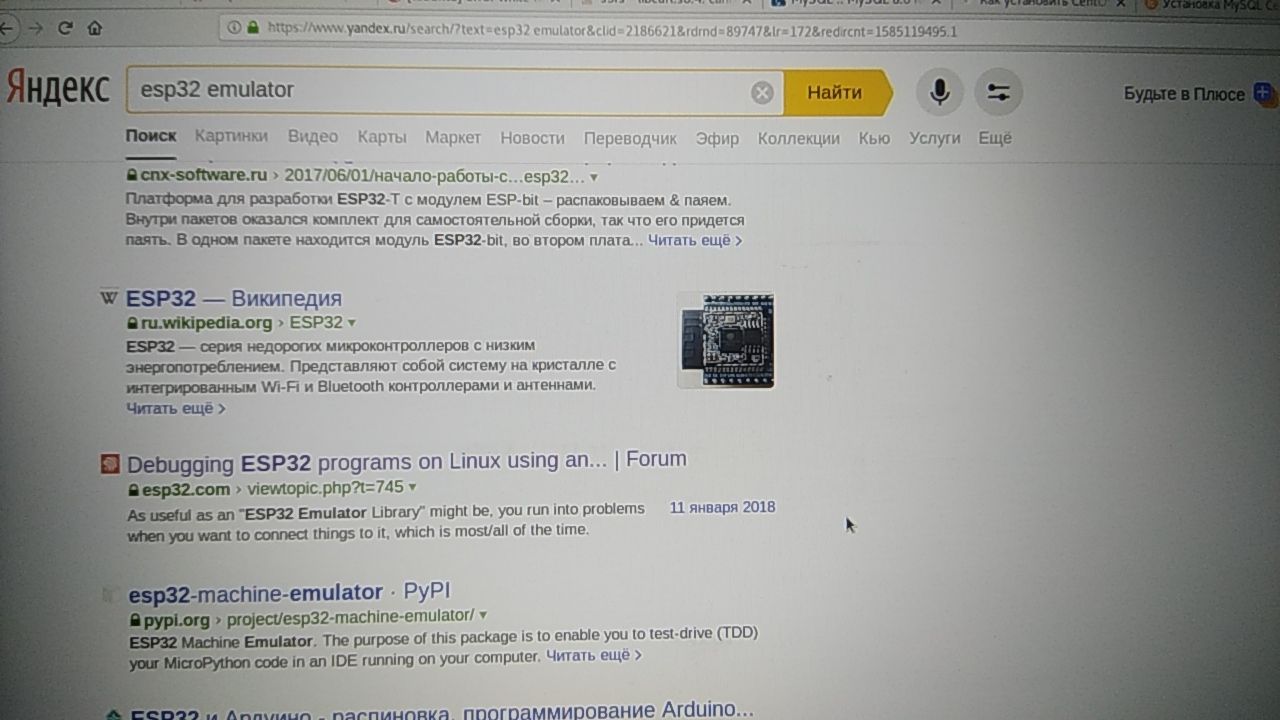The image size is (1280, 720).
Task: Click the padlock icon beside esp32.com
Action: [134, 490]
